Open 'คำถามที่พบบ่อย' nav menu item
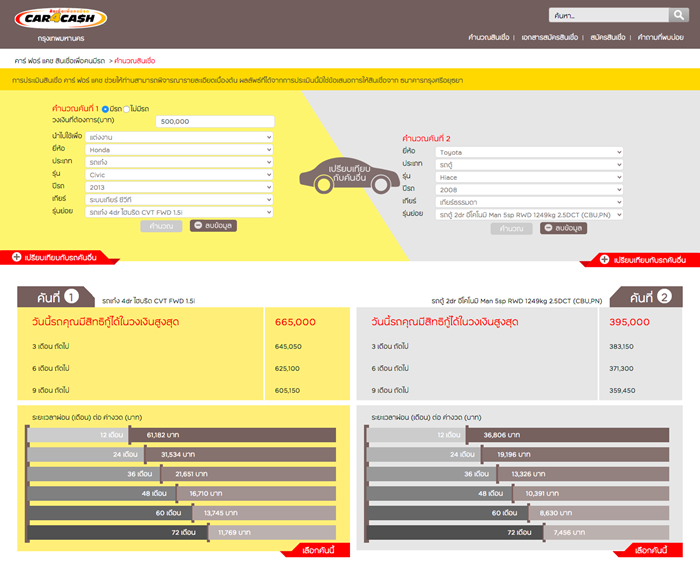Image resolution: width=700 pixels, height=565 pixels. click(x=660, y=37)
